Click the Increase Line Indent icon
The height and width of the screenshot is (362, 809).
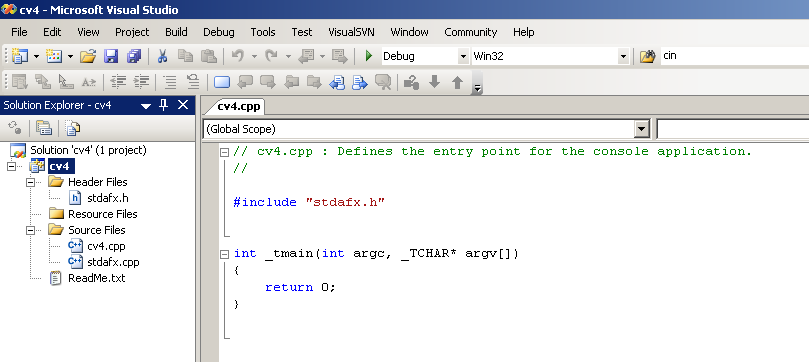coord(141,81)
